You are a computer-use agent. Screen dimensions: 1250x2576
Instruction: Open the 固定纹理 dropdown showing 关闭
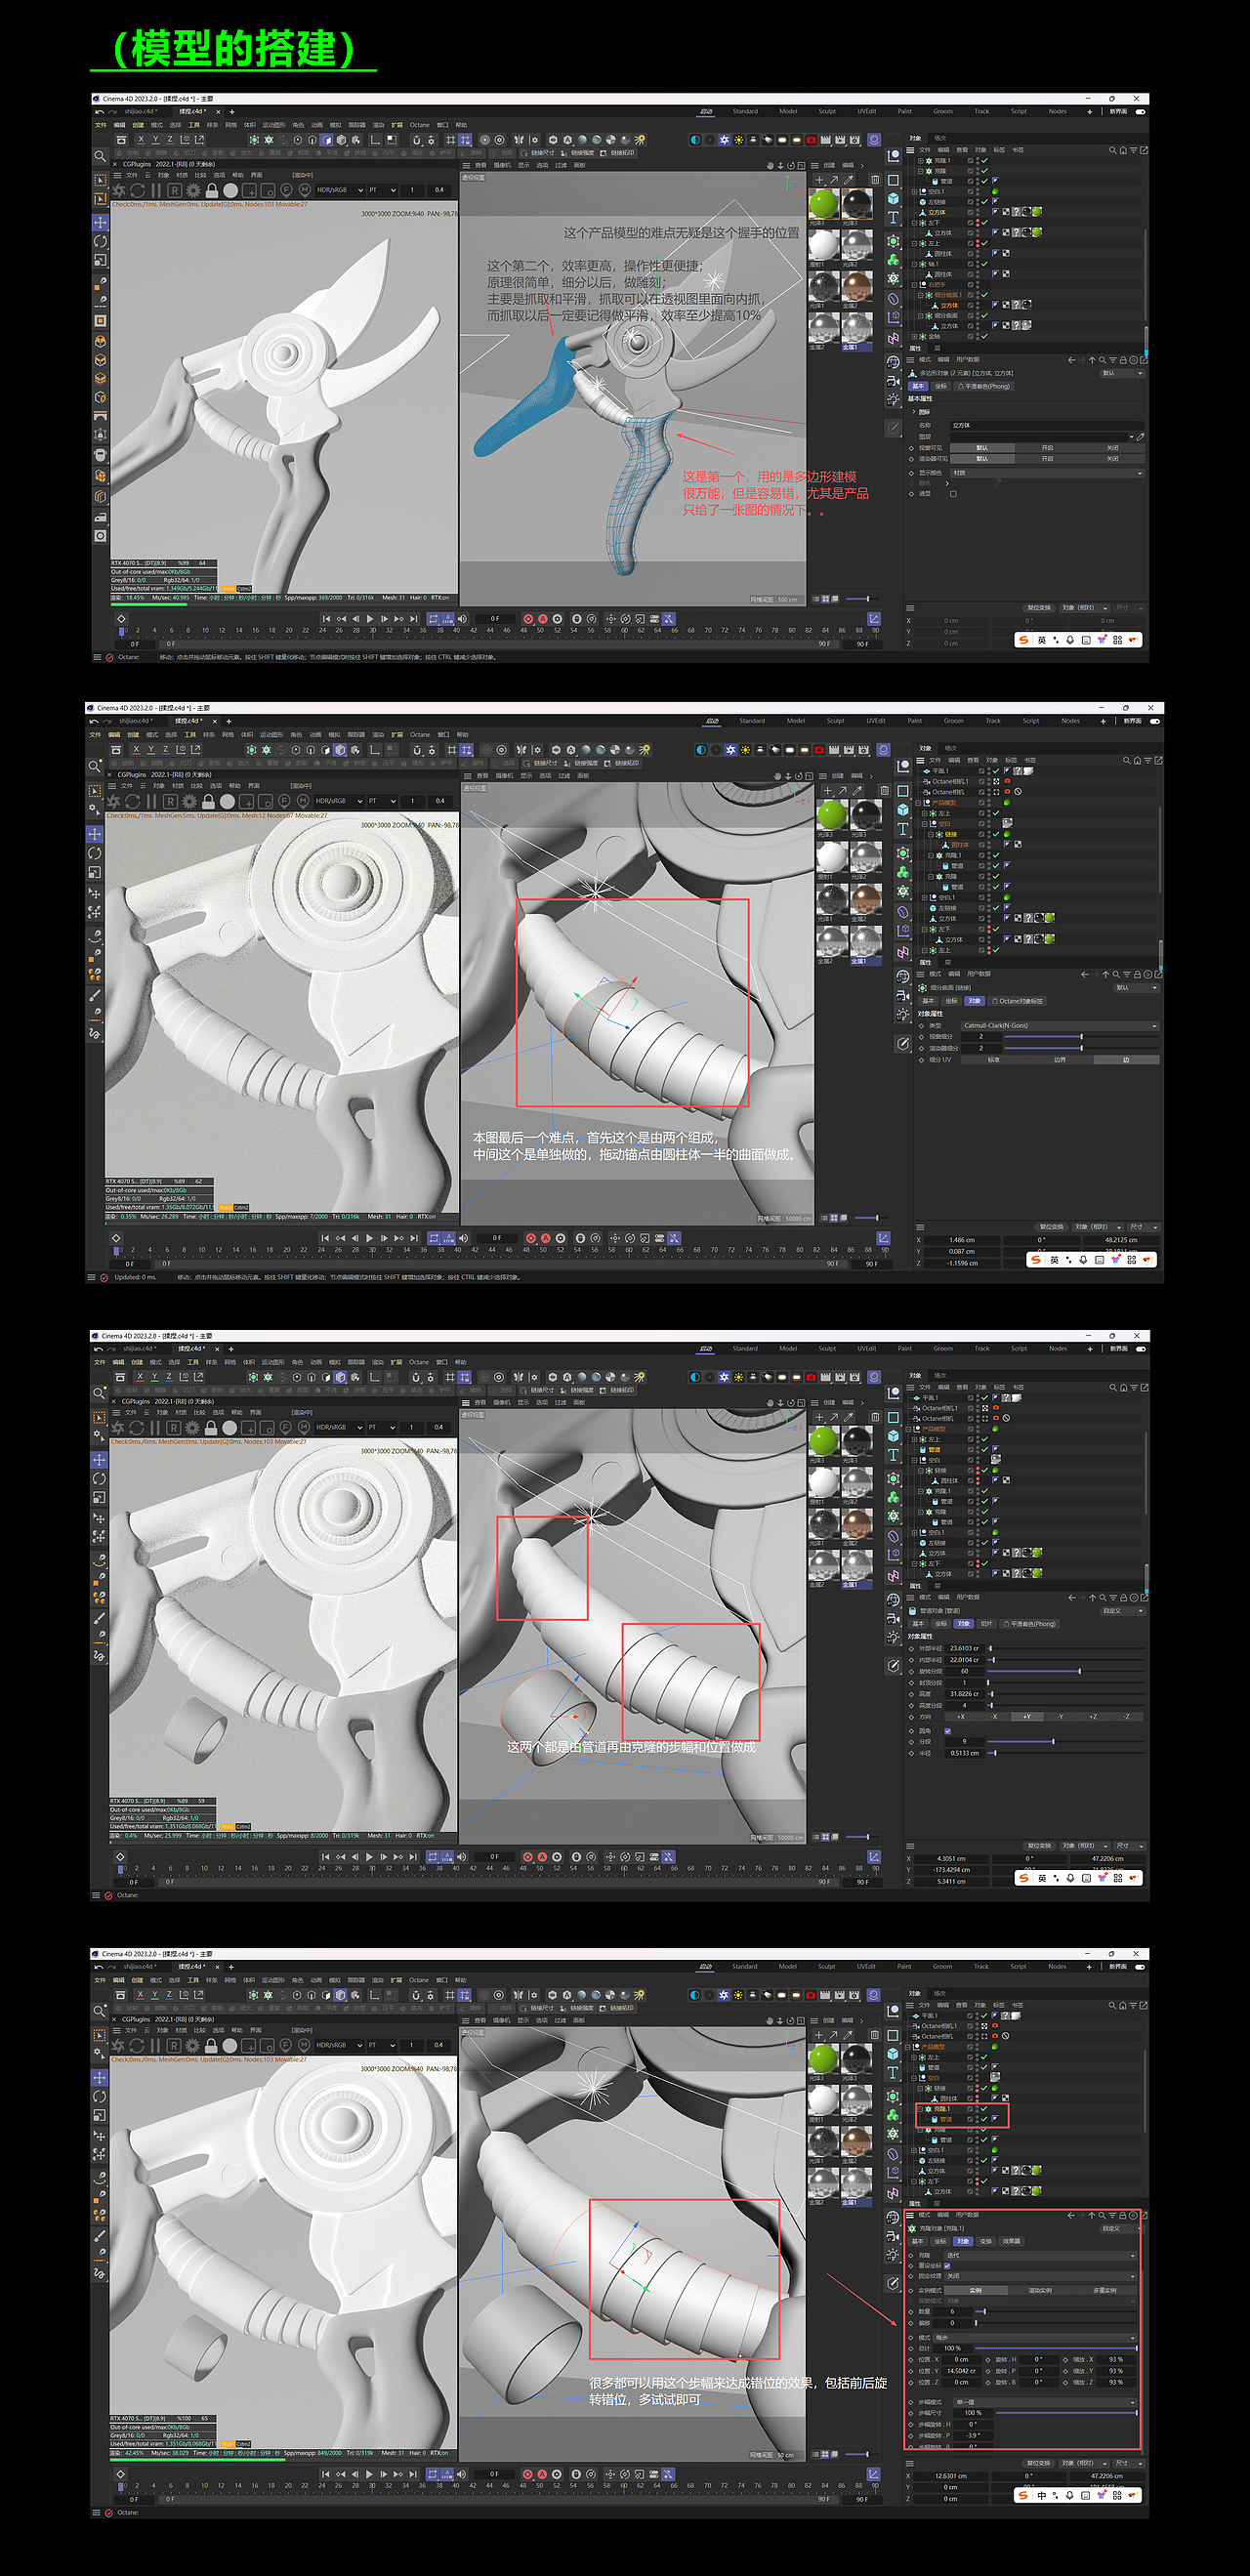1040,2277
